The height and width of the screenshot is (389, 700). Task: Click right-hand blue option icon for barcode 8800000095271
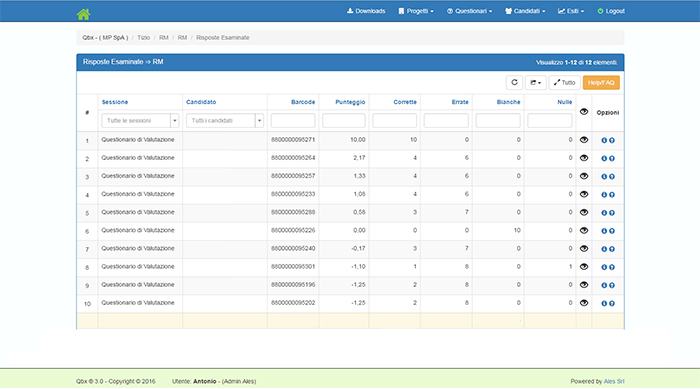(612, 140)
